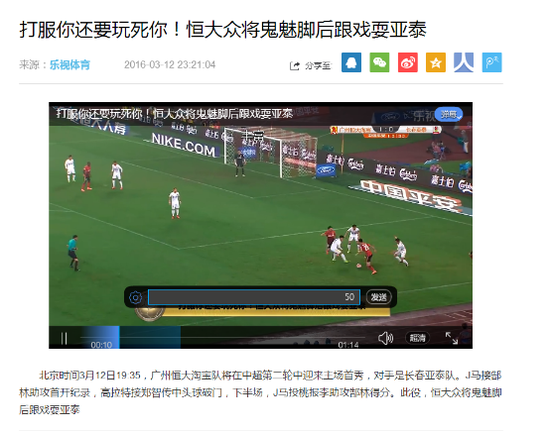Focus the danmaku comment input box
This screenshot has height=433, width=550.
(254, 297)
